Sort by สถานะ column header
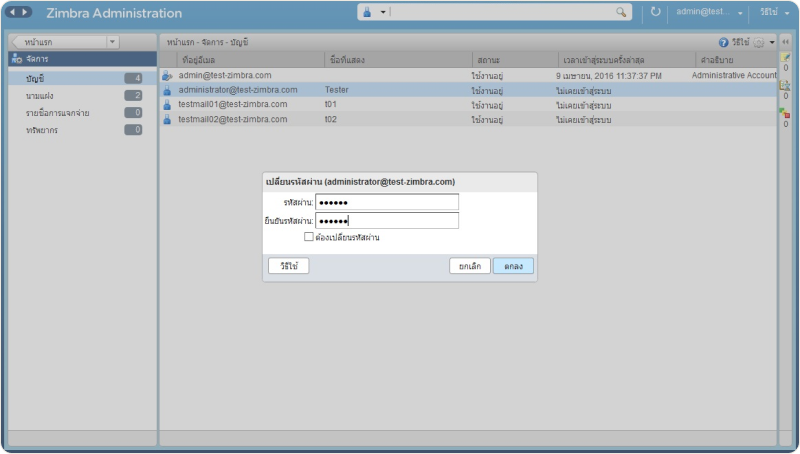 [515, 60]
